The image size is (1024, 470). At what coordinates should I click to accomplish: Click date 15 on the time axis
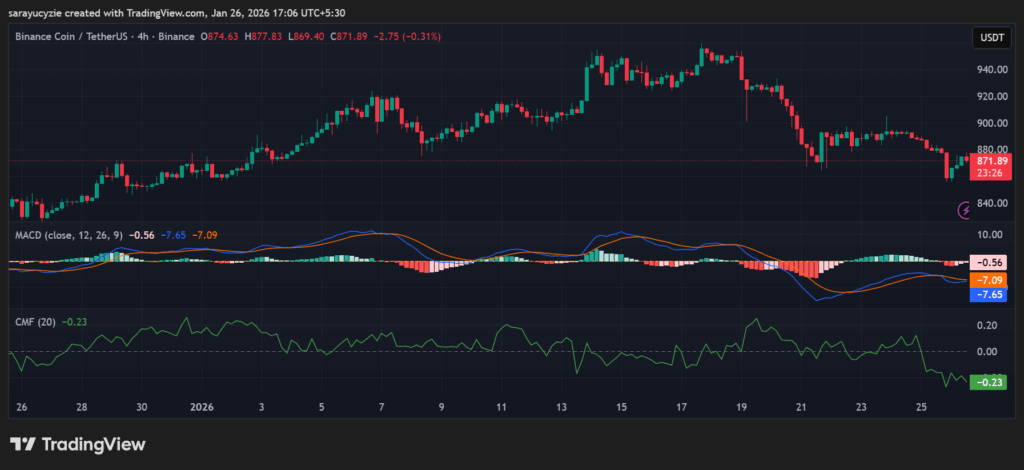621,408
